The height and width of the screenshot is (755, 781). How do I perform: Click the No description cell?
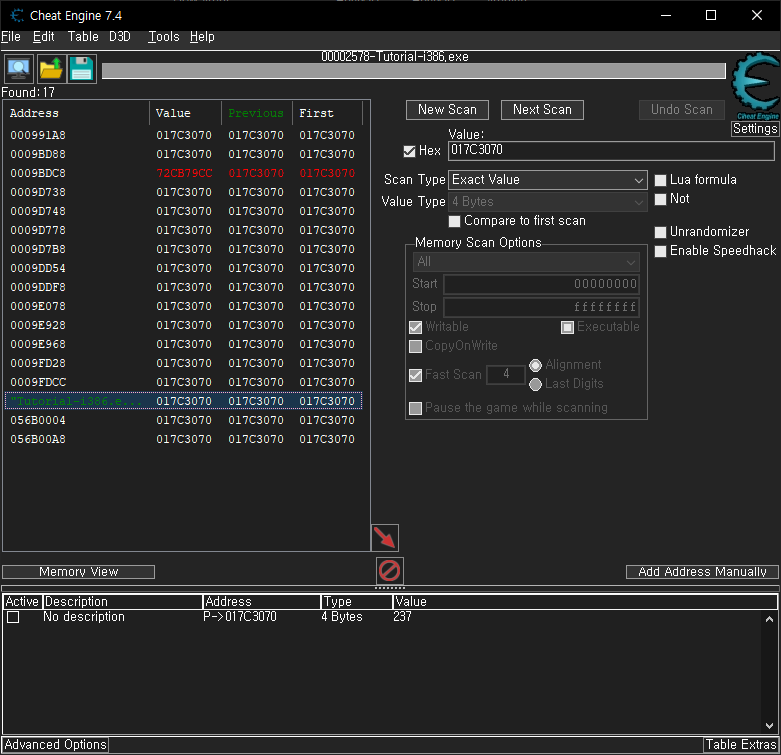pyautogui.click(x=84, y=617)
